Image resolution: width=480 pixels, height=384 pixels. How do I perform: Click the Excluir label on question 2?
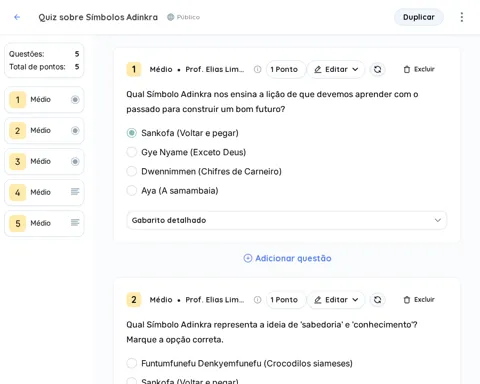click(x=424, y=300)
